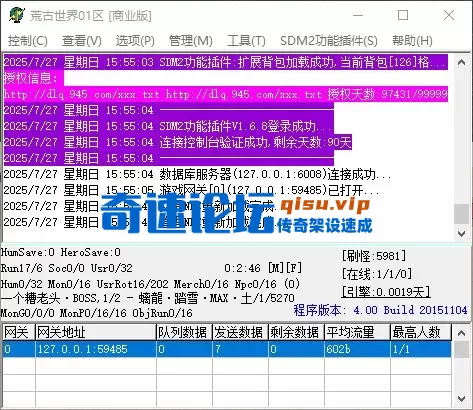Click the 平均流量 column header
Viewport: 473px width, 410px height.
coord(358,332)
